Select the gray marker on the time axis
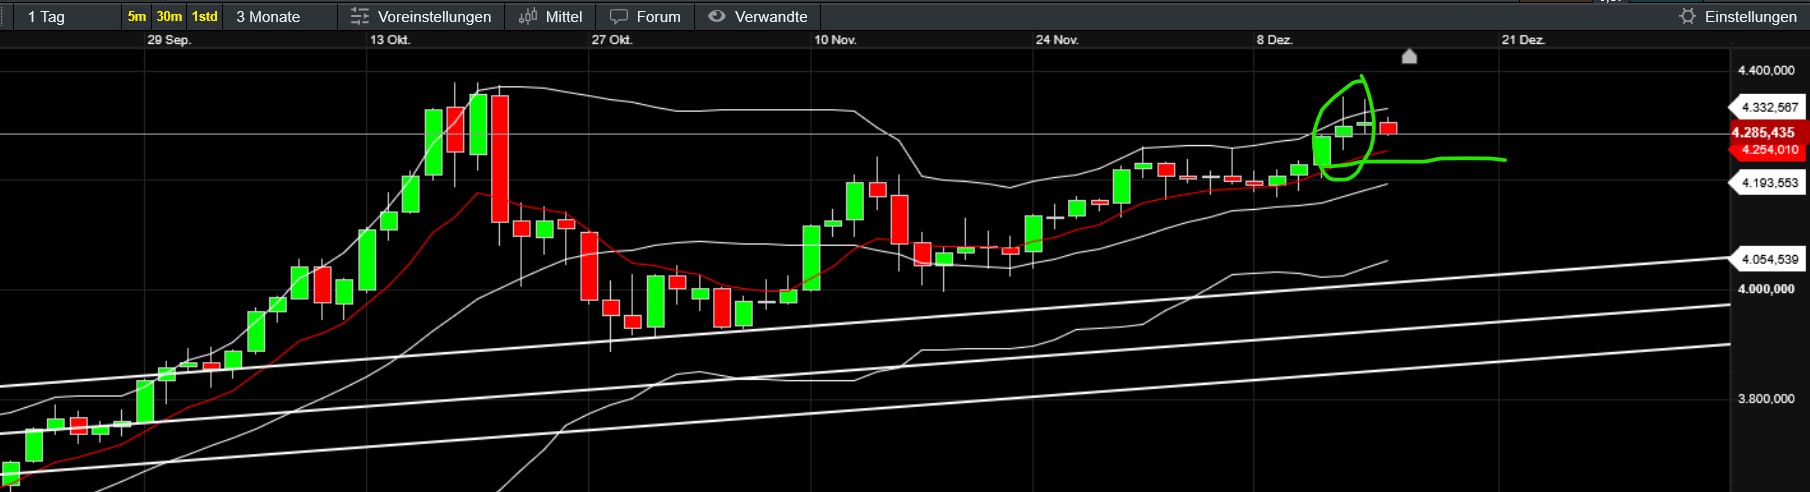Screen dimensions: 1810x492 coord(1409,56)
